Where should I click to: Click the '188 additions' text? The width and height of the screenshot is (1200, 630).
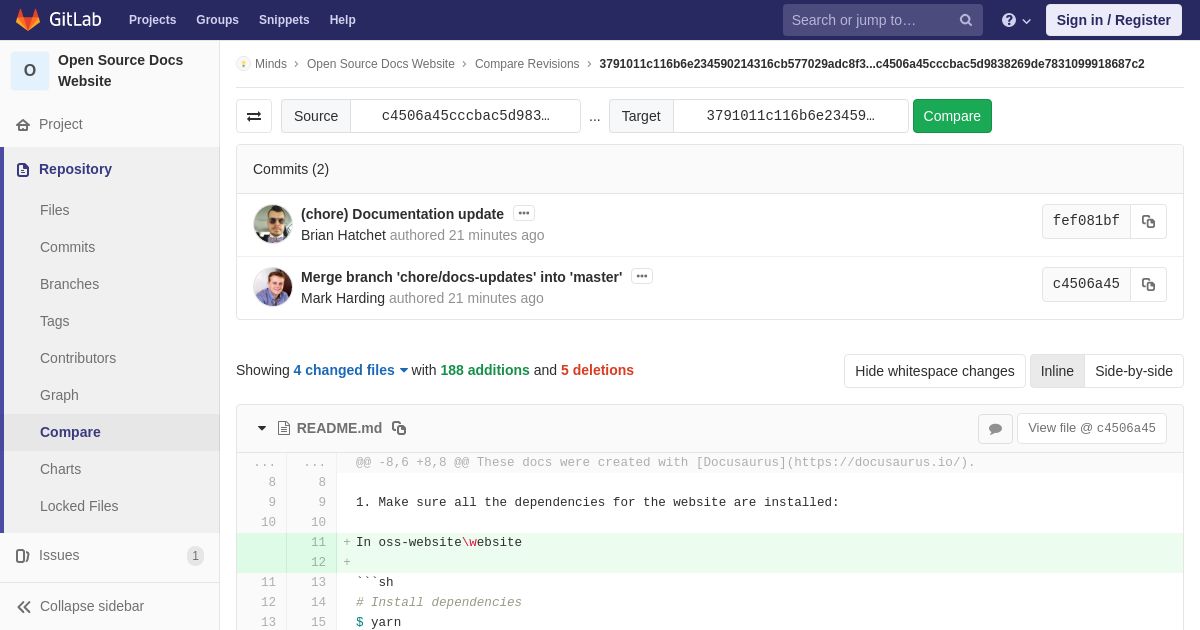point(485,370)
